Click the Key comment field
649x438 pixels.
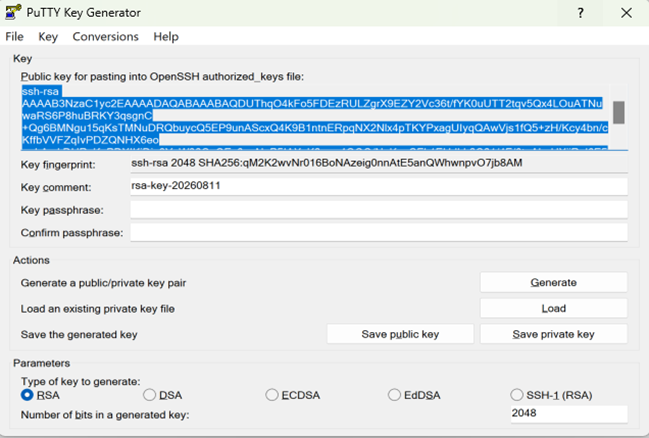point(379,186)
